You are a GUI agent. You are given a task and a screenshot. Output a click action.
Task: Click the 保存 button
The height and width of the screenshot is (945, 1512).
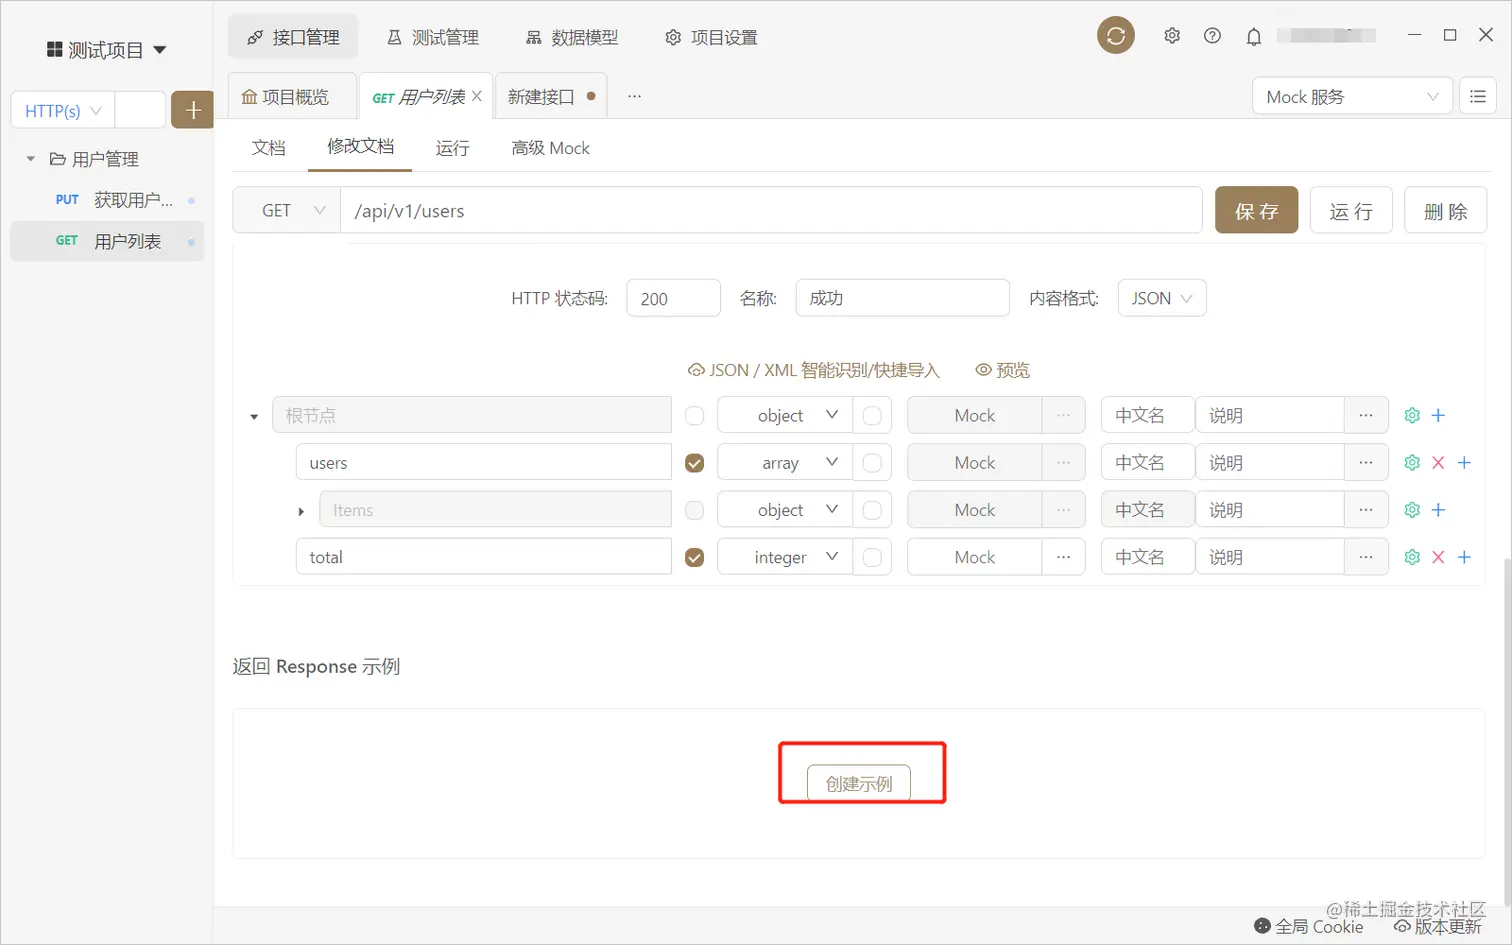(1256, 211)
